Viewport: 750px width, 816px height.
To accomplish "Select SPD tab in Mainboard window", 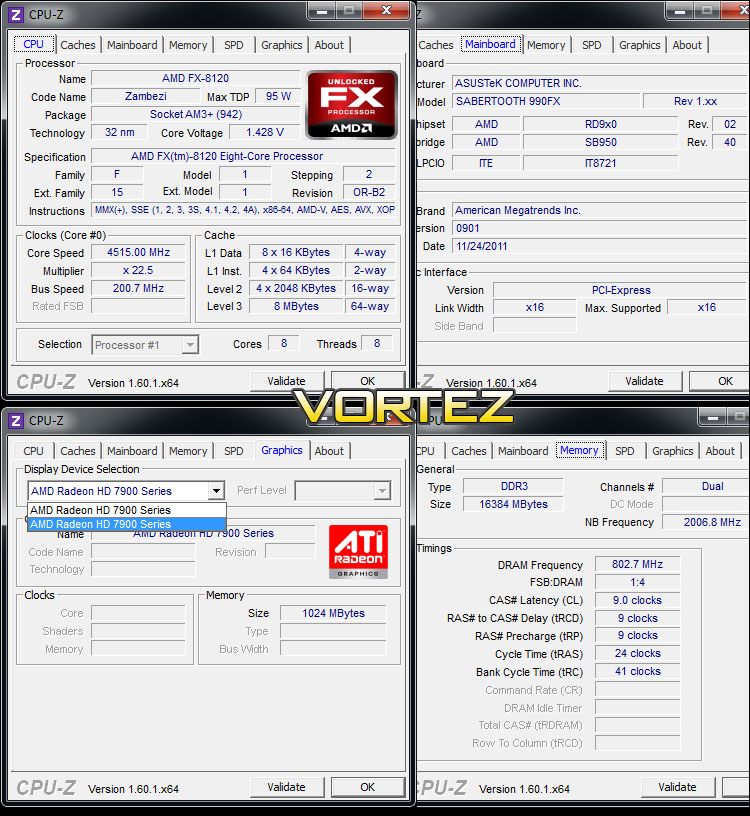I will click(x=592, y=45).
